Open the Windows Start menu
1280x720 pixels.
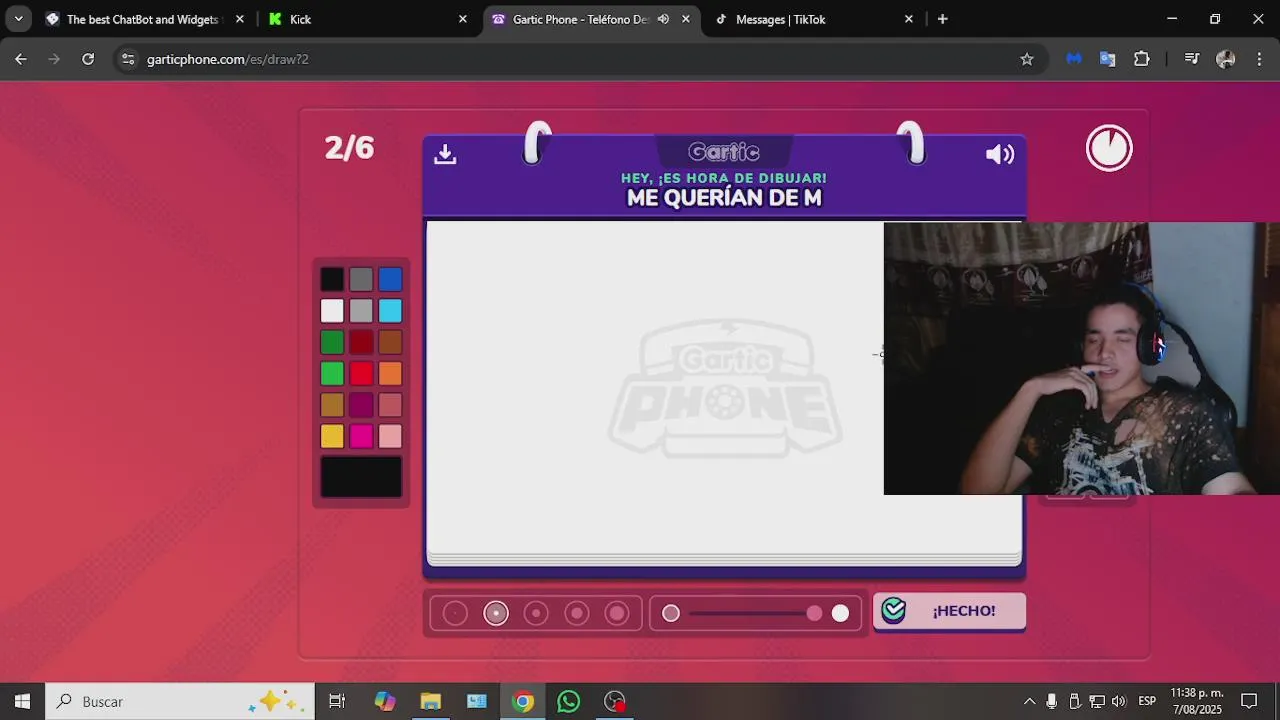(22, 701)
